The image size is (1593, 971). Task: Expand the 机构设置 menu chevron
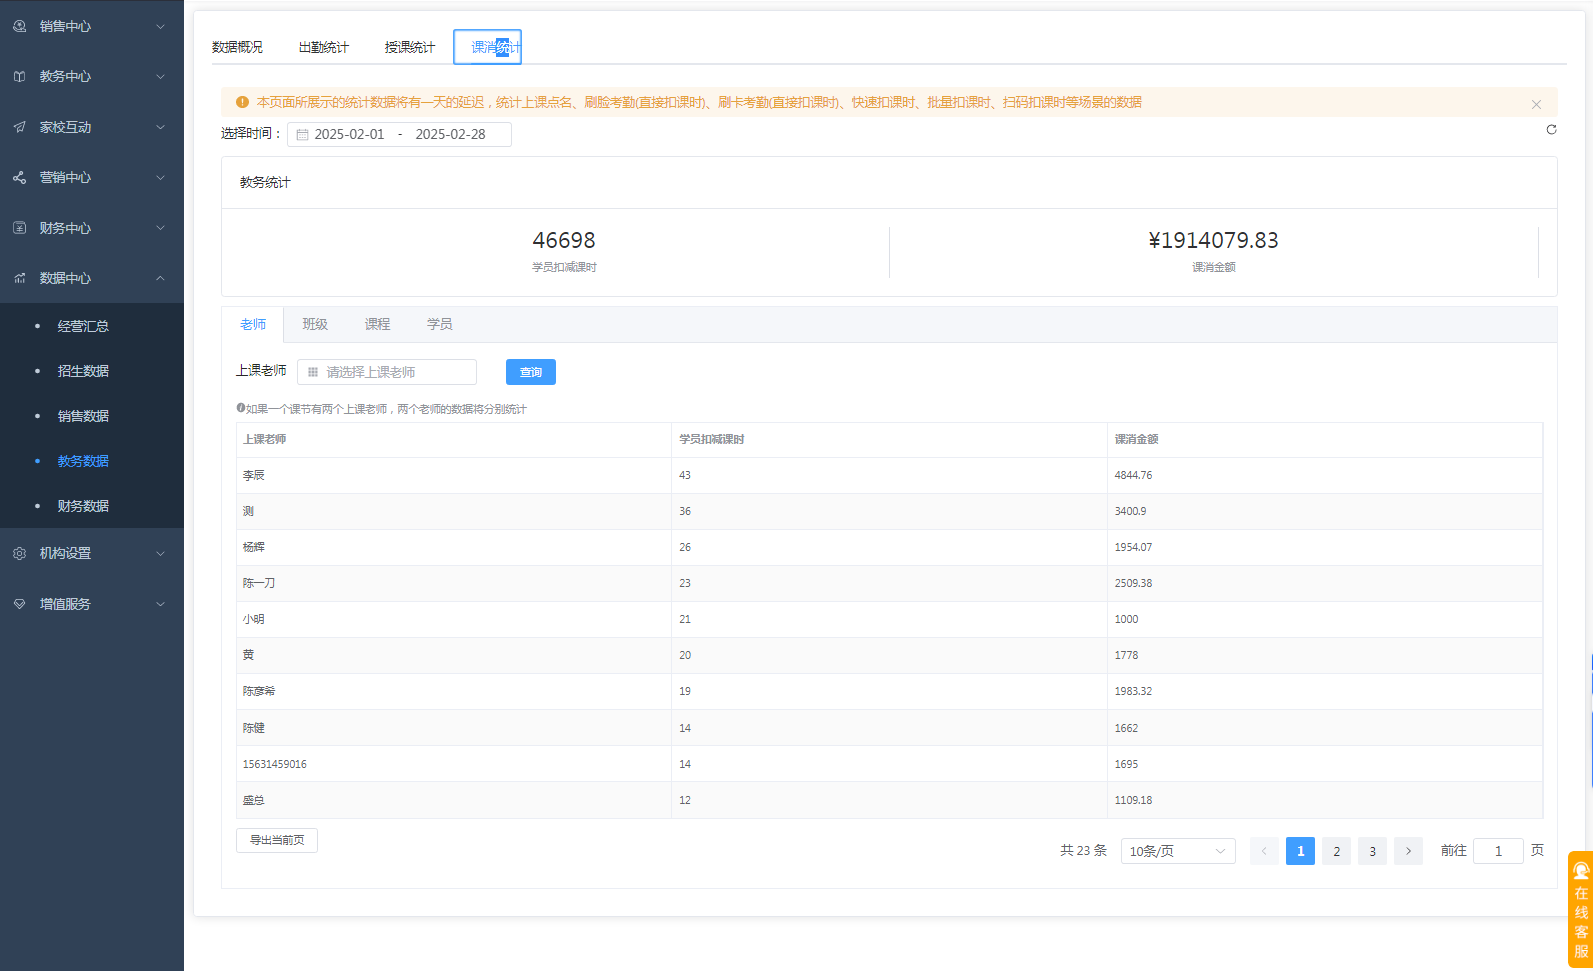160,553
